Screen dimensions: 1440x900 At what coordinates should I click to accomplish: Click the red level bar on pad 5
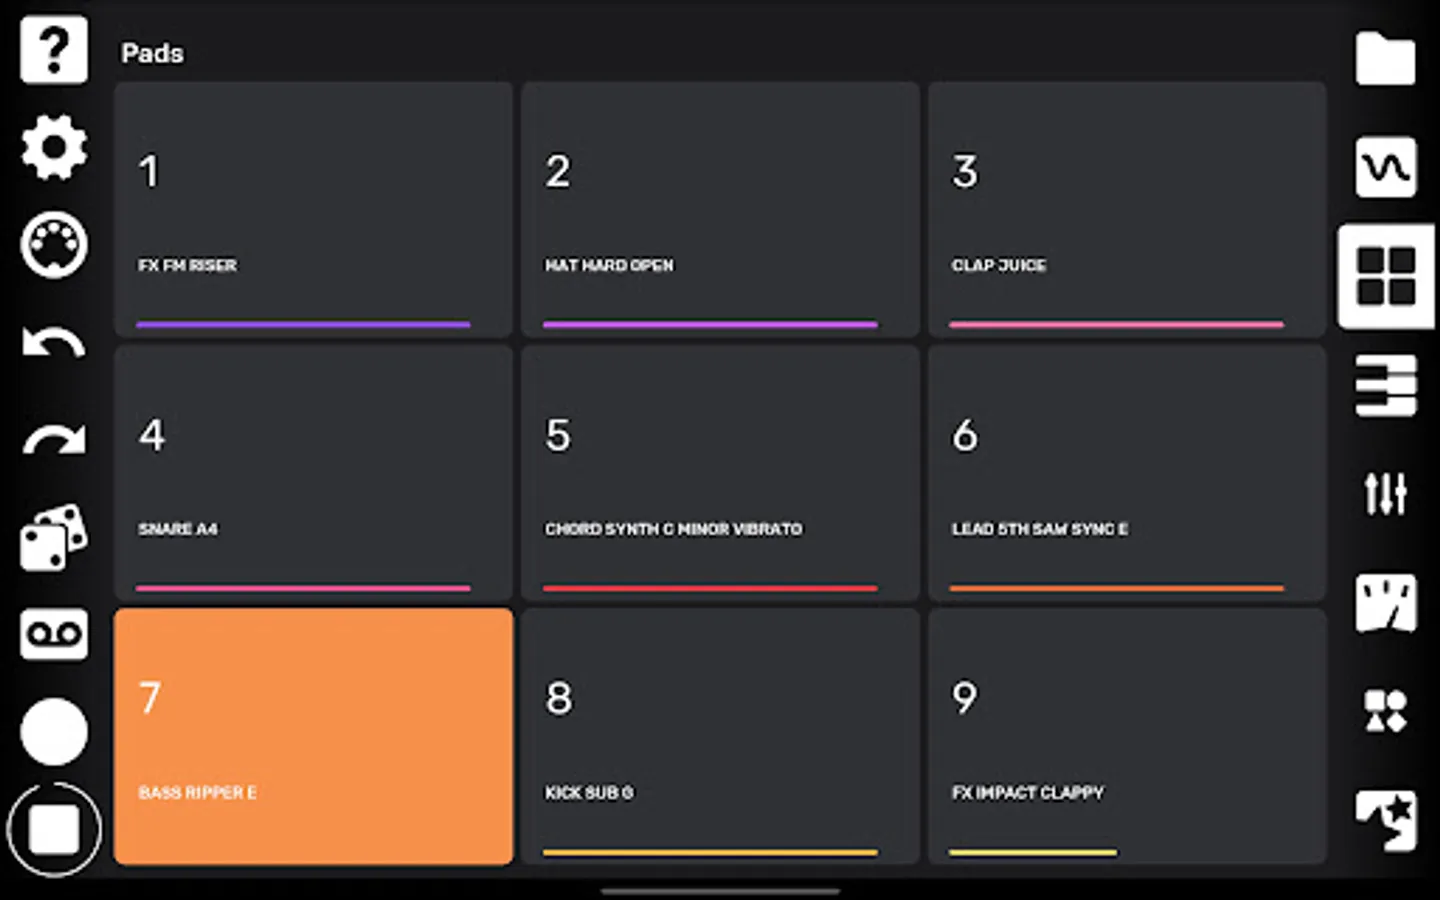coord(710,588)
